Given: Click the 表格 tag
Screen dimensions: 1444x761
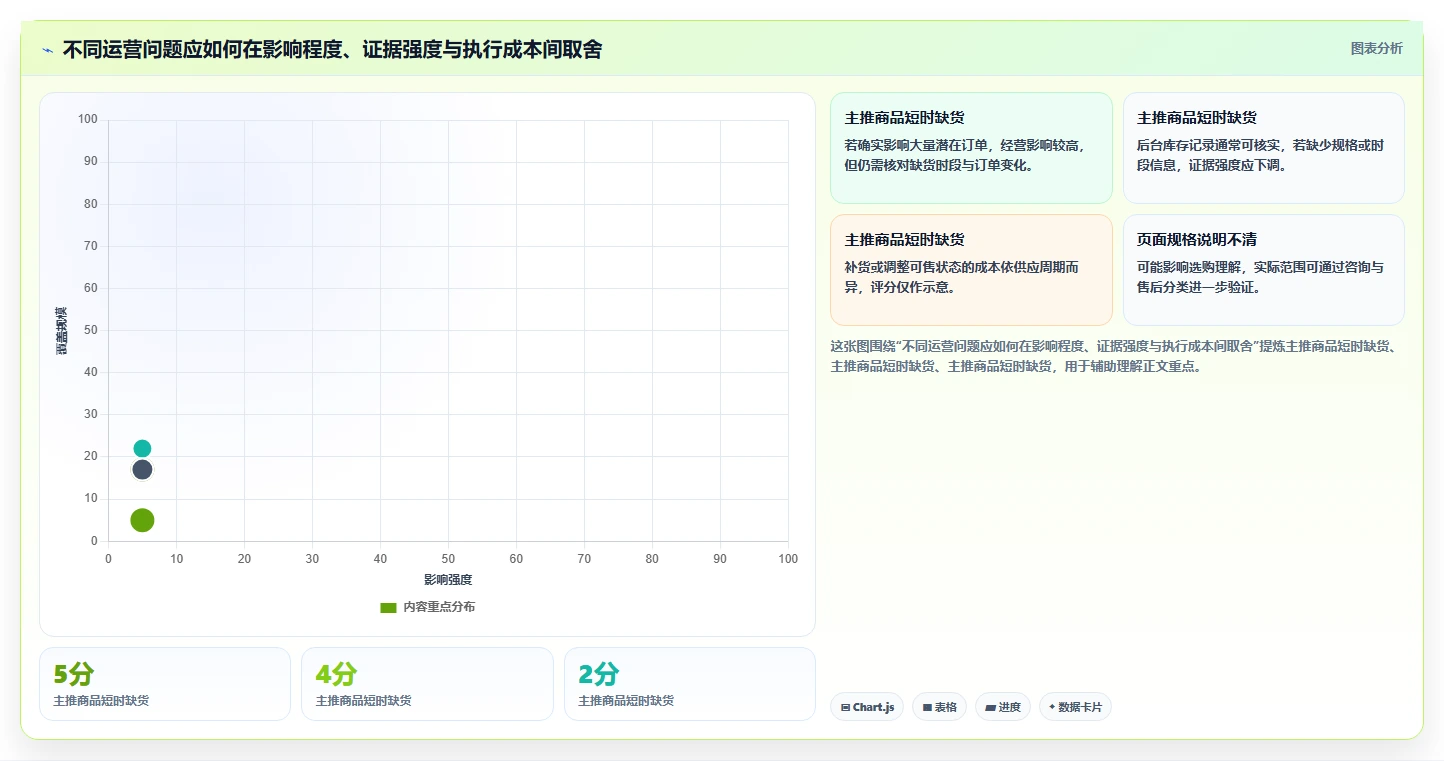Looking at the screenshot, I should (939, 707).
